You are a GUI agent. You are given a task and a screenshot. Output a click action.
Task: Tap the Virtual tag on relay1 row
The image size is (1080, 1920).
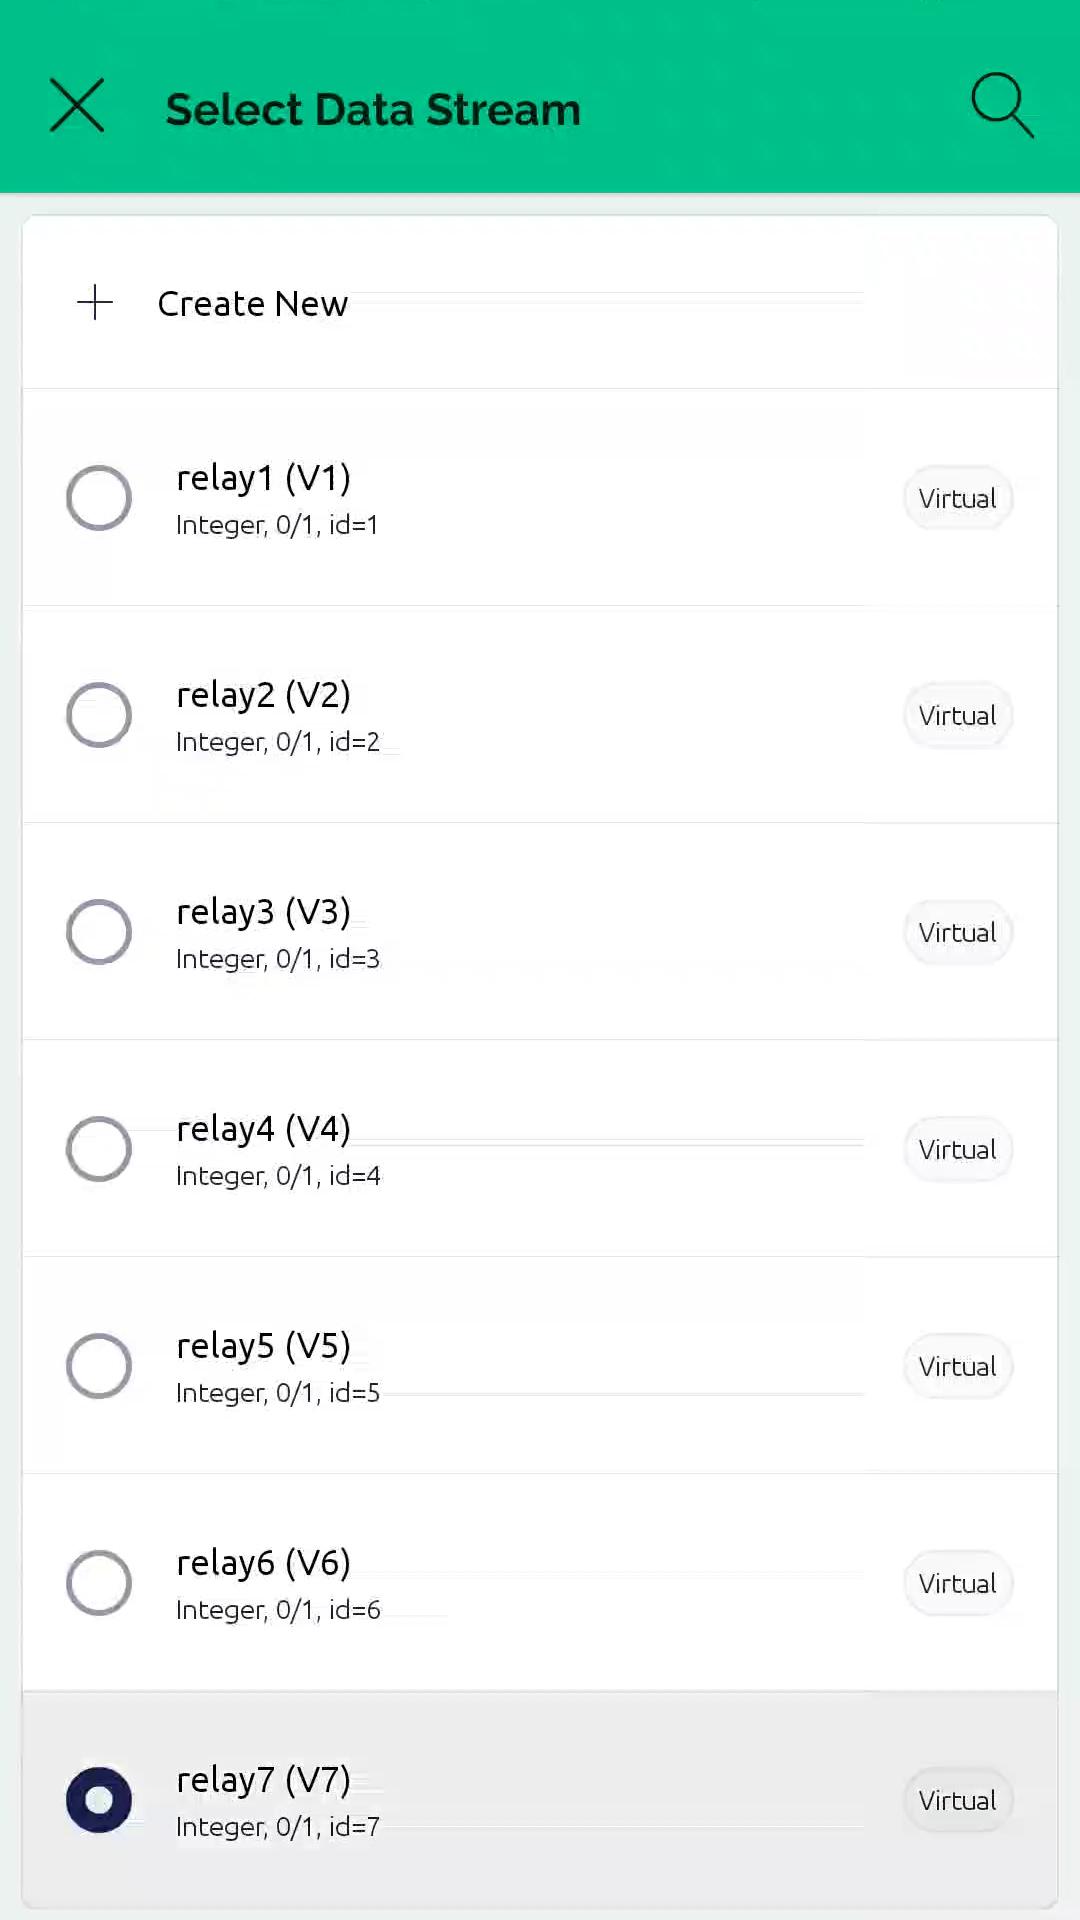(957, 498)
